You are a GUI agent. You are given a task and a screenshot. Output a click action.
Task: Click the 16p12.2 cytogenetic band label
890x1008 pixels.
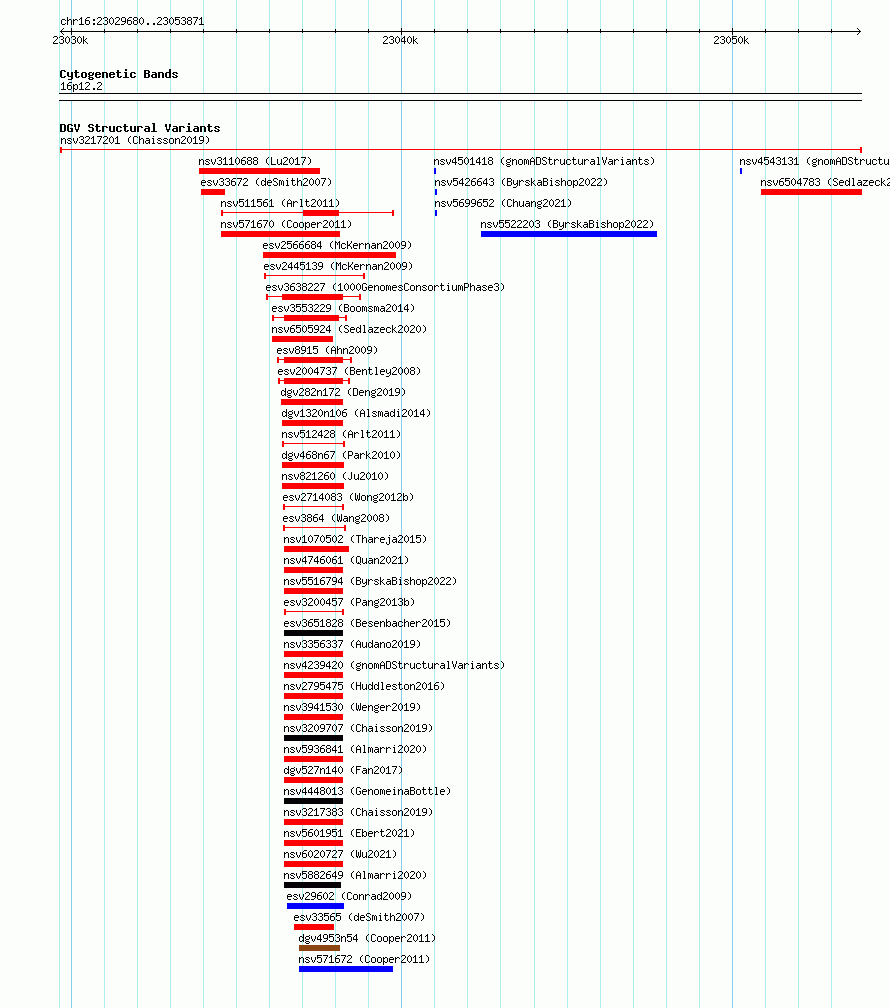81,86
